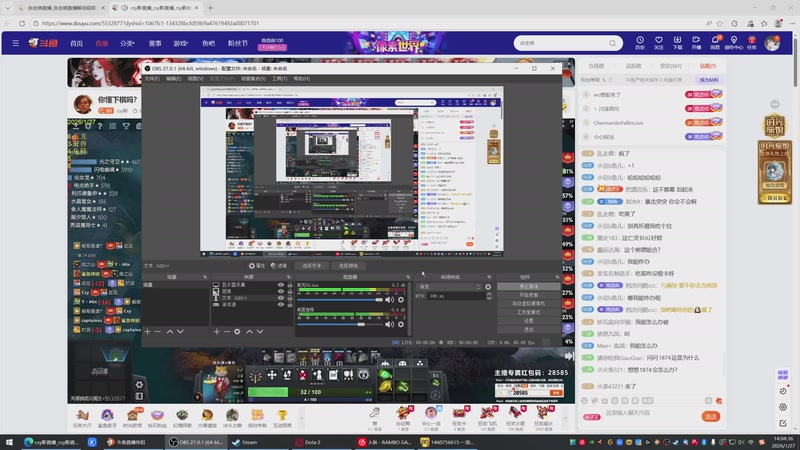Click orange send button in chat
This screenshot has width=800, height=450.
pos(711,417)
